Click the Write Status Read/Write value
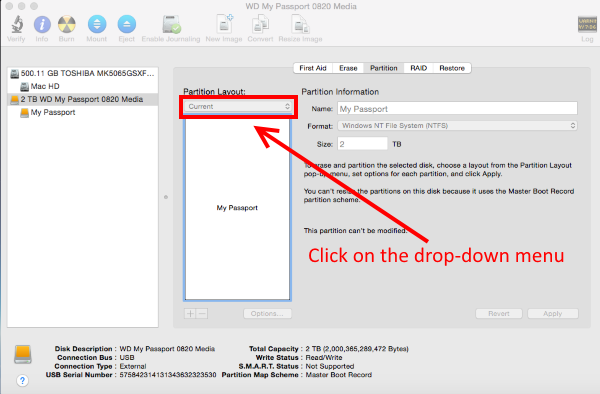600x394 pixels. pyautogui.click(x=323, y=358)
